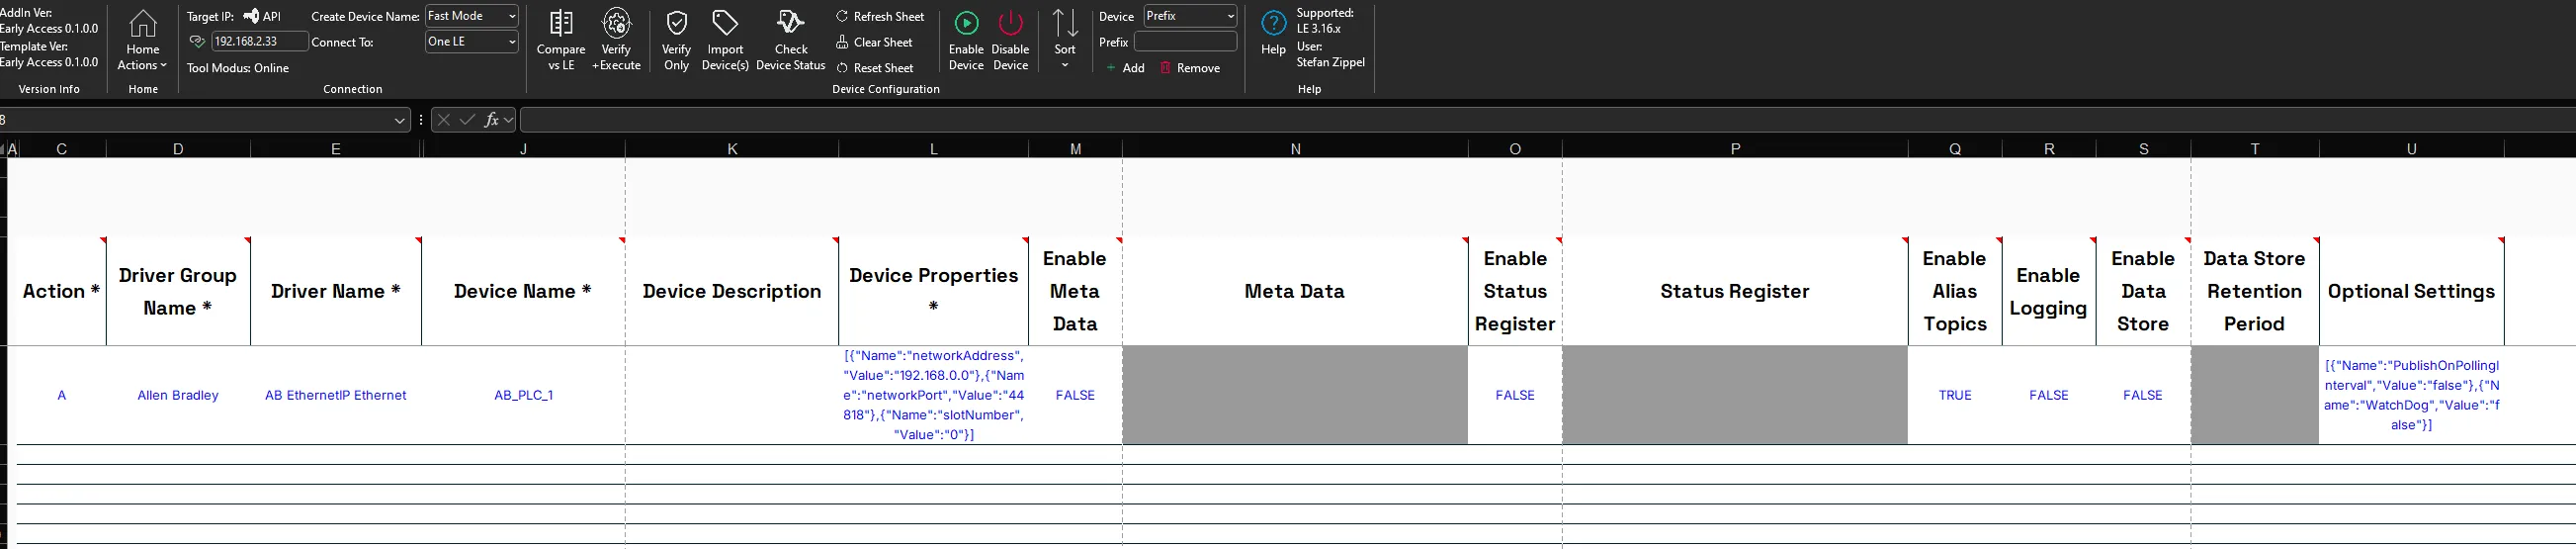Select Enable Logging FALSE cell

coord(2049,395)
